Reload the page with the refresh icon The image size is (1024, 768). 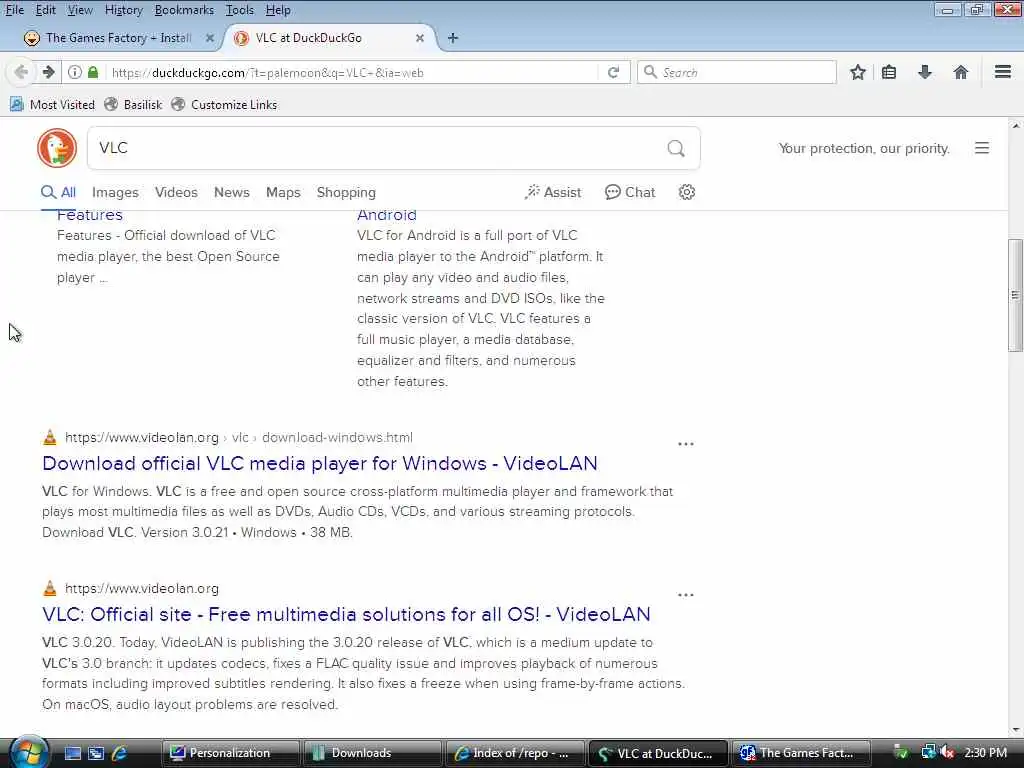pos(613,72)
